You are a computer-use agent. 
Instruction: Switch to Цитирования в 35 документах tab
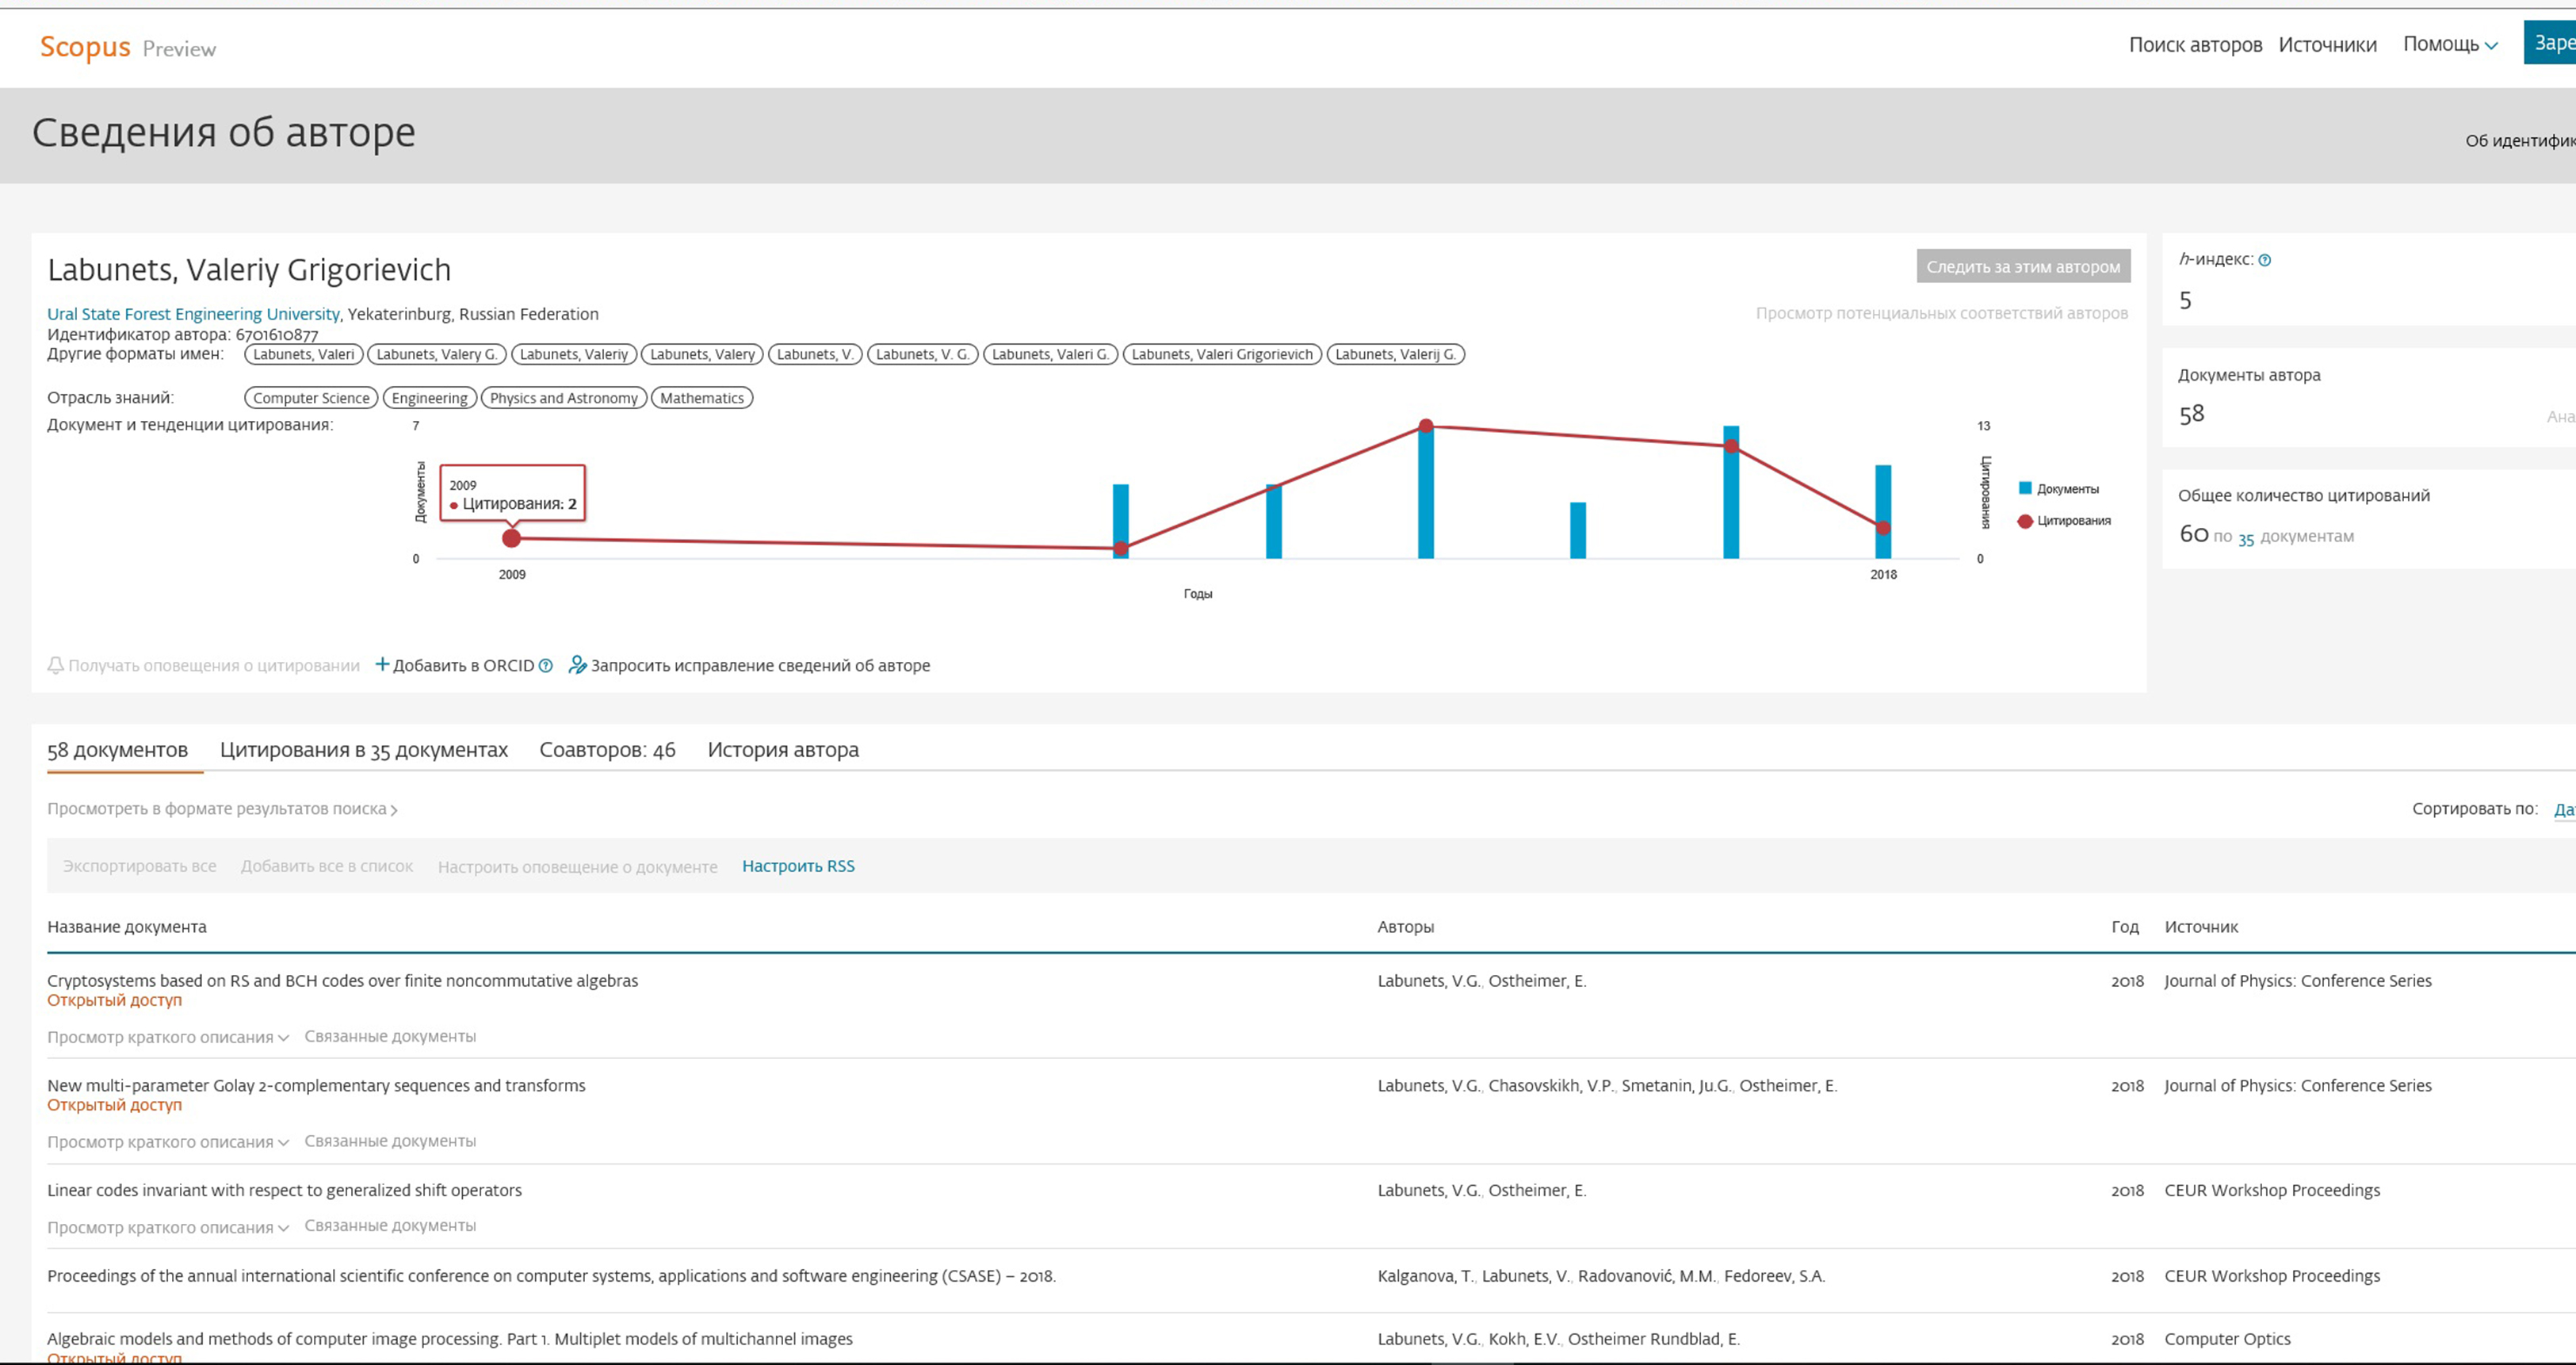tap(364, 750)
